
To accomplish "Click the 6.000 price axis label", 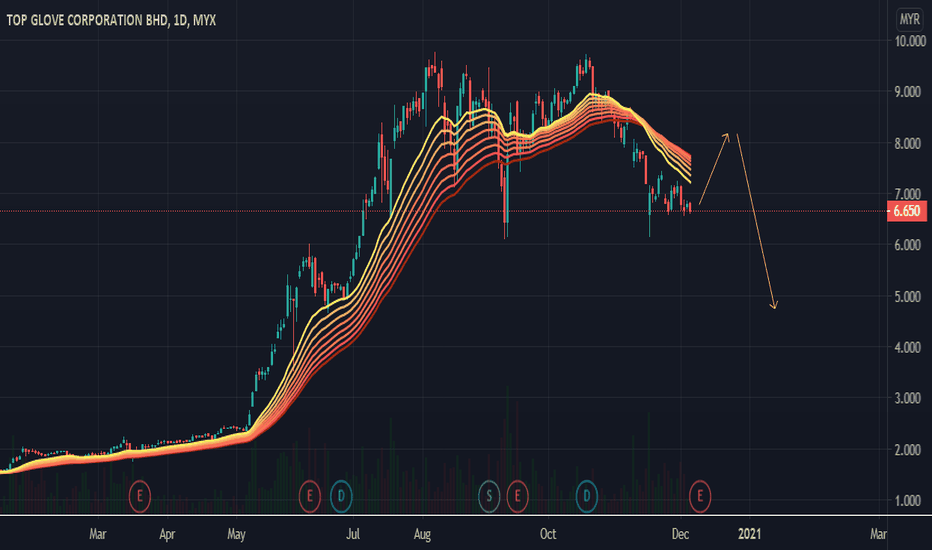I will (x=908, y=245).
